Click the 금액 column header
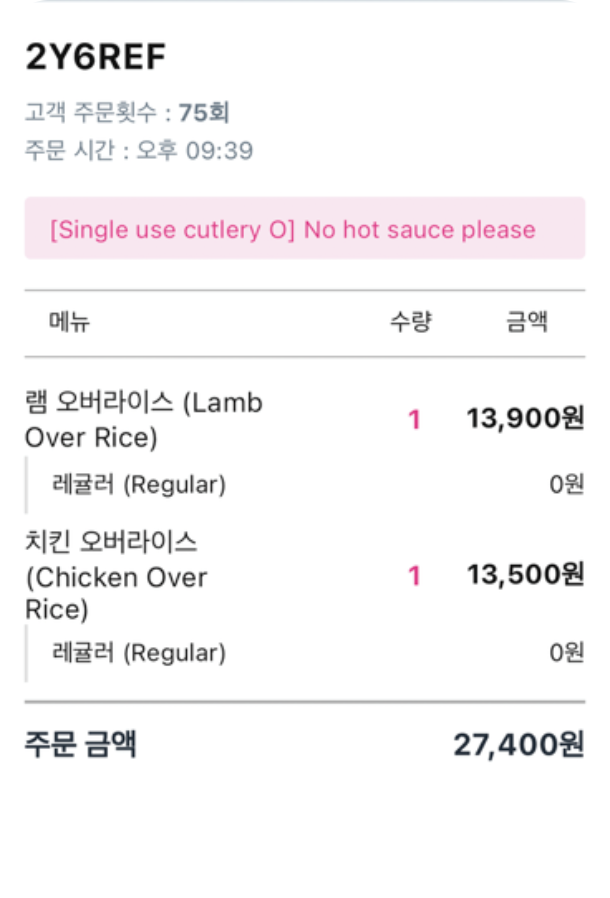The height and width of the screenshot is (898, 610). coord(526,322)
